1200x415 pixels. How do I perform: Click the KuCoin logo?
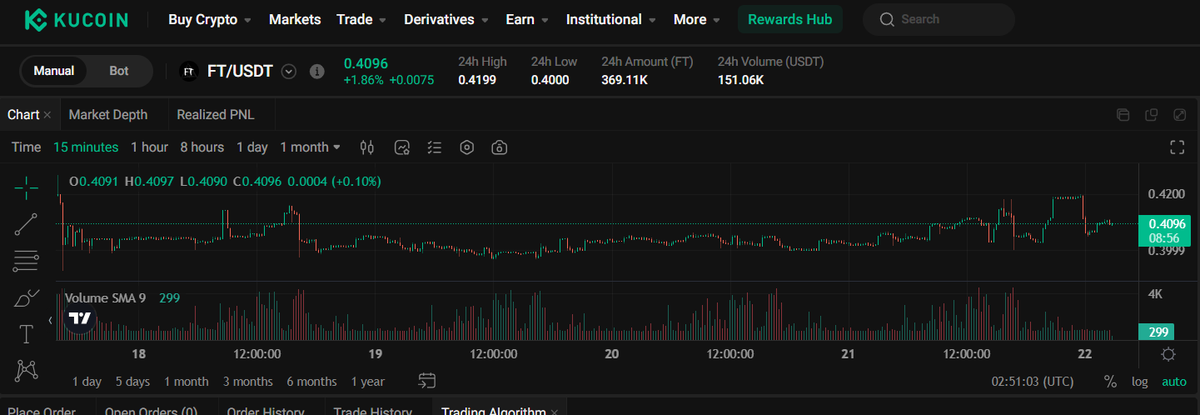click(78, 19)
